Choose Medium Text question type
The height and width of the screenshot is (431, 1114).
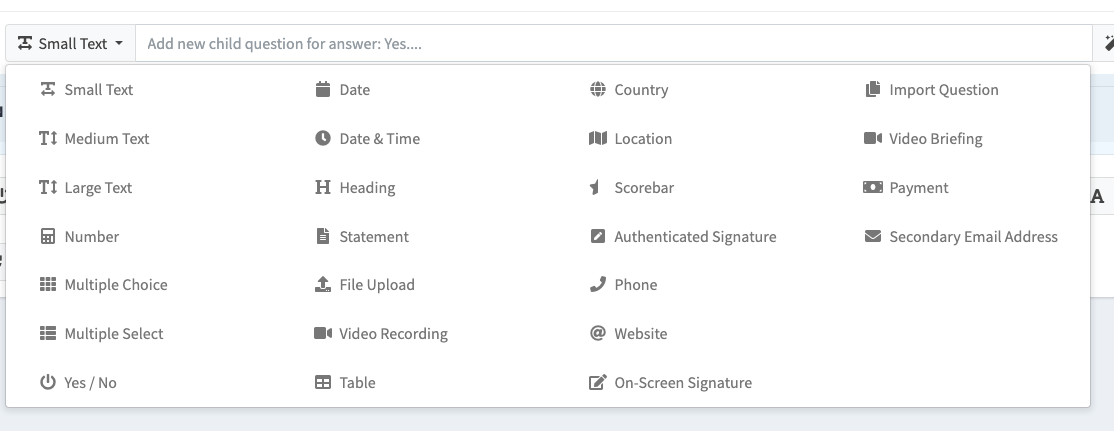tap(106, 139)
